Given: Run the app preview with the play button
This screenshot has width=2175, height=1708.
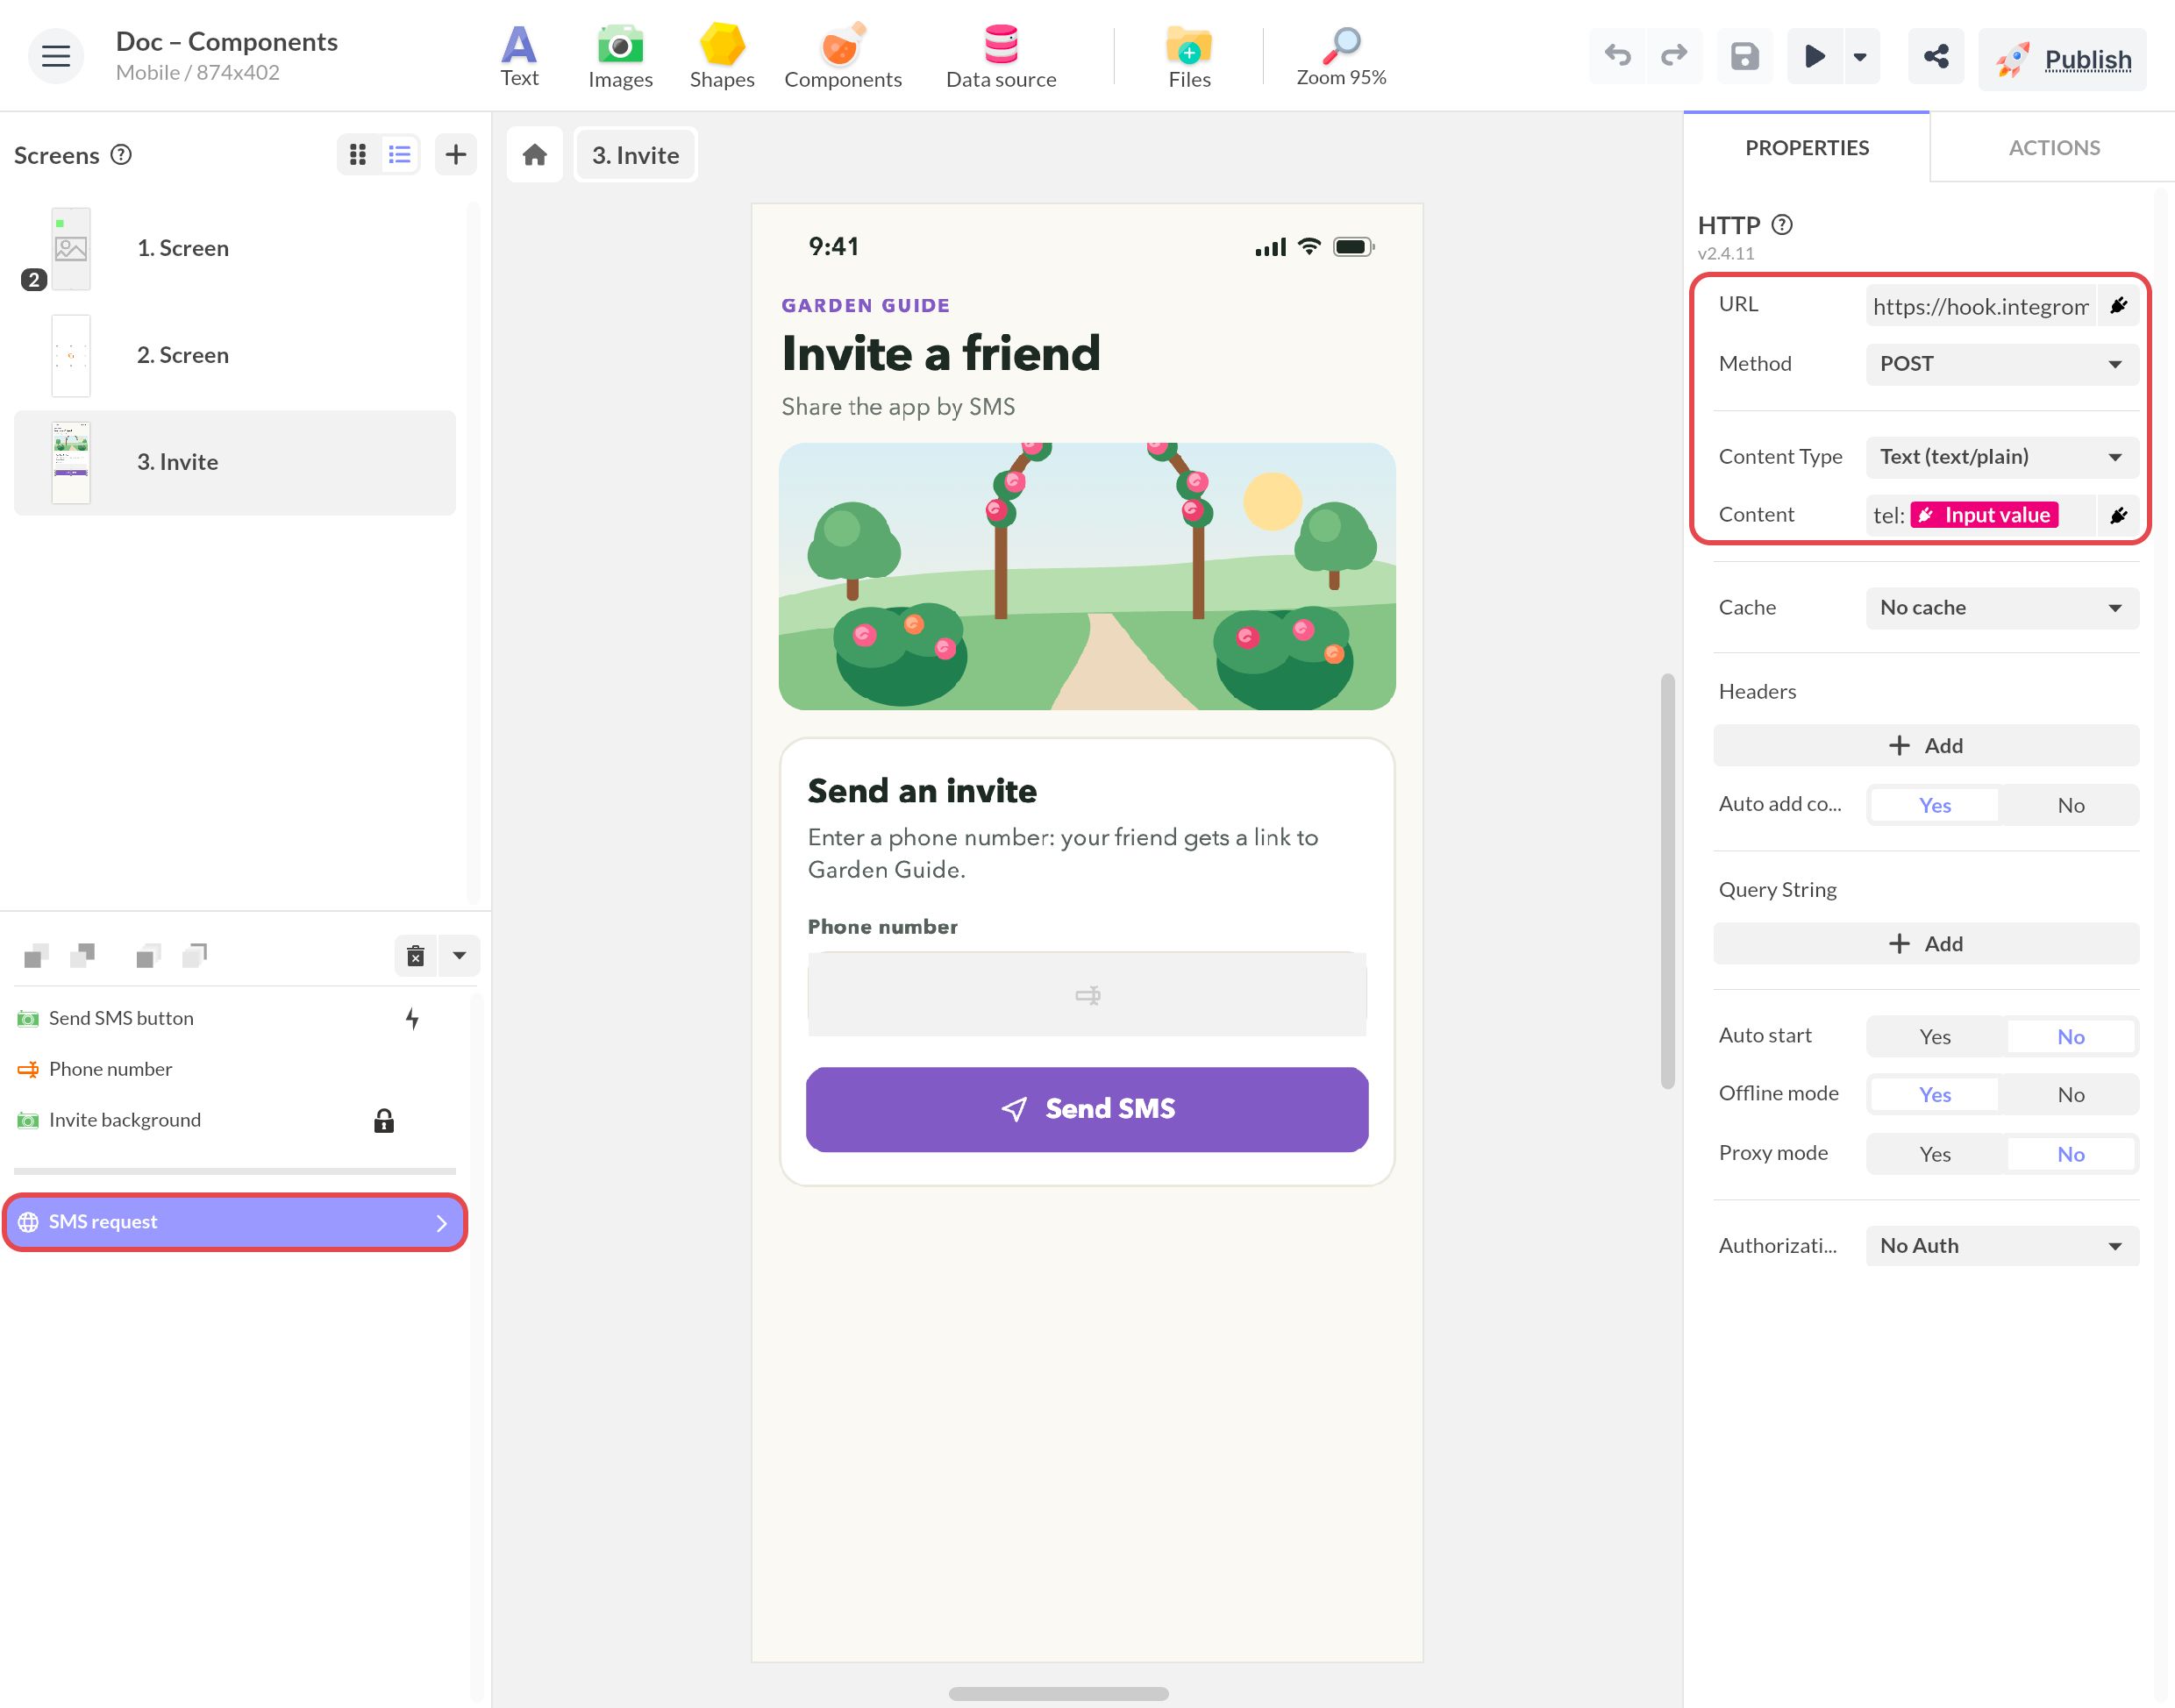Looking at the screenshot, I should pyautogui.click(x=1814, y=56).
